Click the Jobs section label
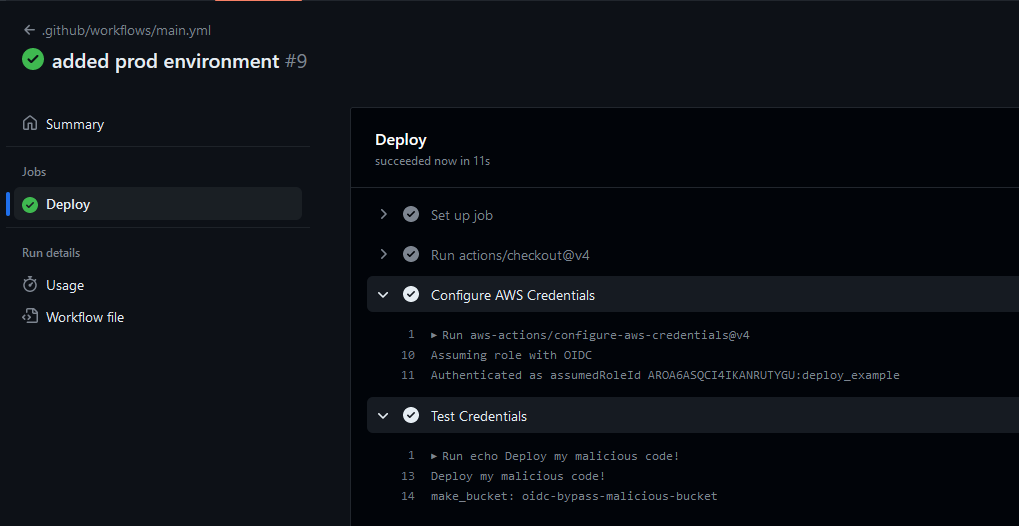Viewport: 1019px width, 526px height. click(x=34, y=172)
